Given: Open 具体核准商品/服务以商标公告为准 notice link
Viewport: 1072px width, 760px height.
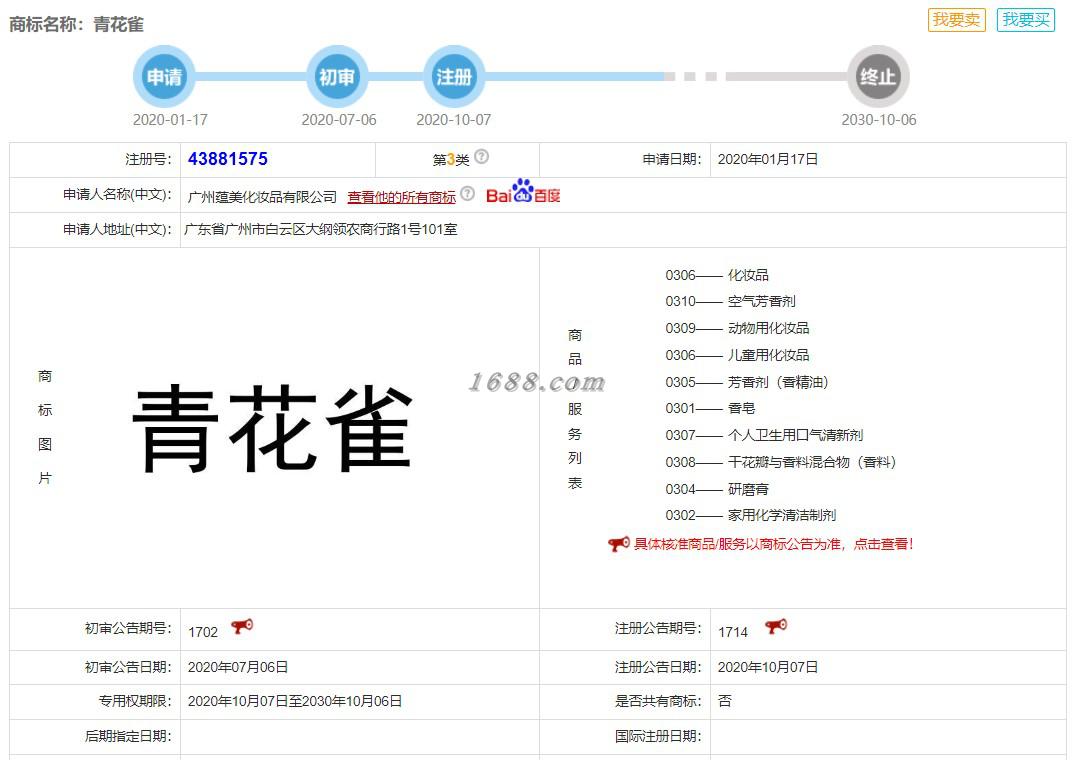Looking at the screenshot, I should (773, 544).
